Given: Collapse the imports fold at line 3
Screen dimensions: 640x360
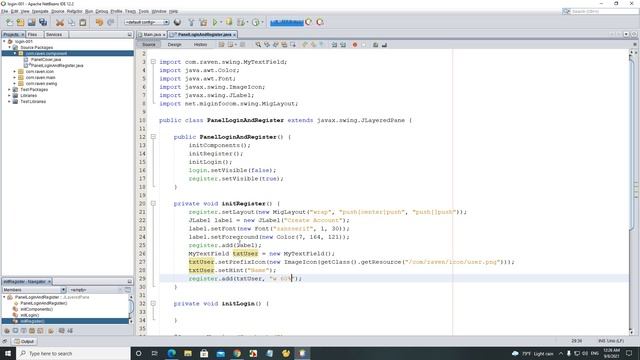Looking at the screenshot, I should 153,62.
